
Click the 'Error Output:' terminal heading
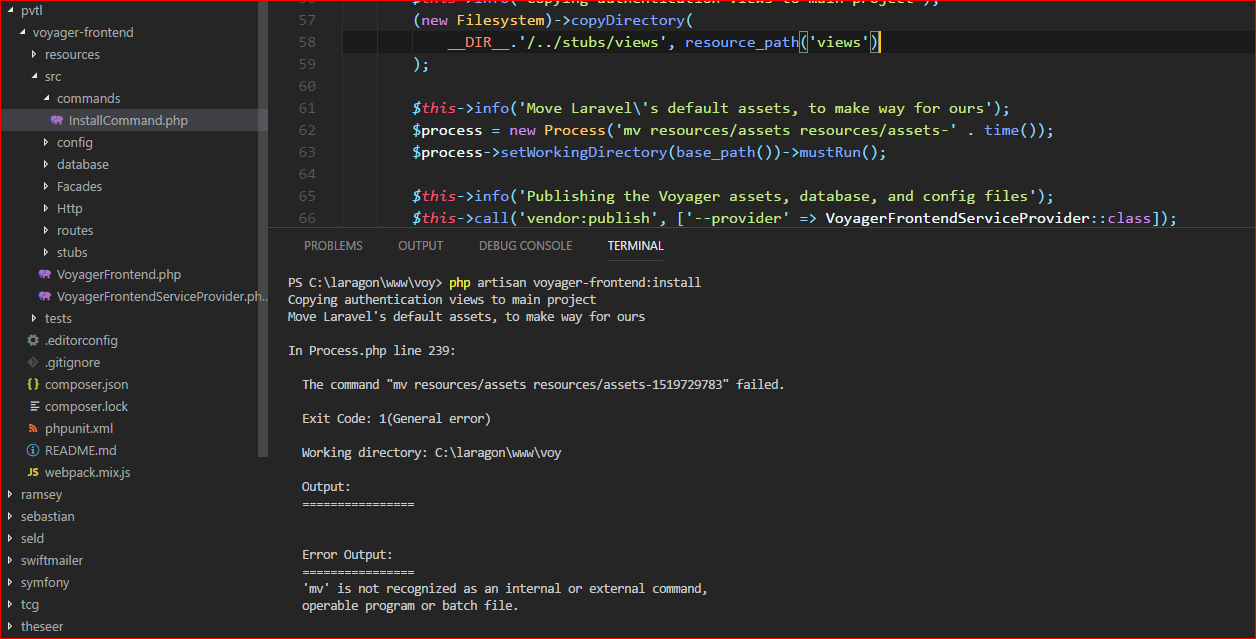[348, 555]
